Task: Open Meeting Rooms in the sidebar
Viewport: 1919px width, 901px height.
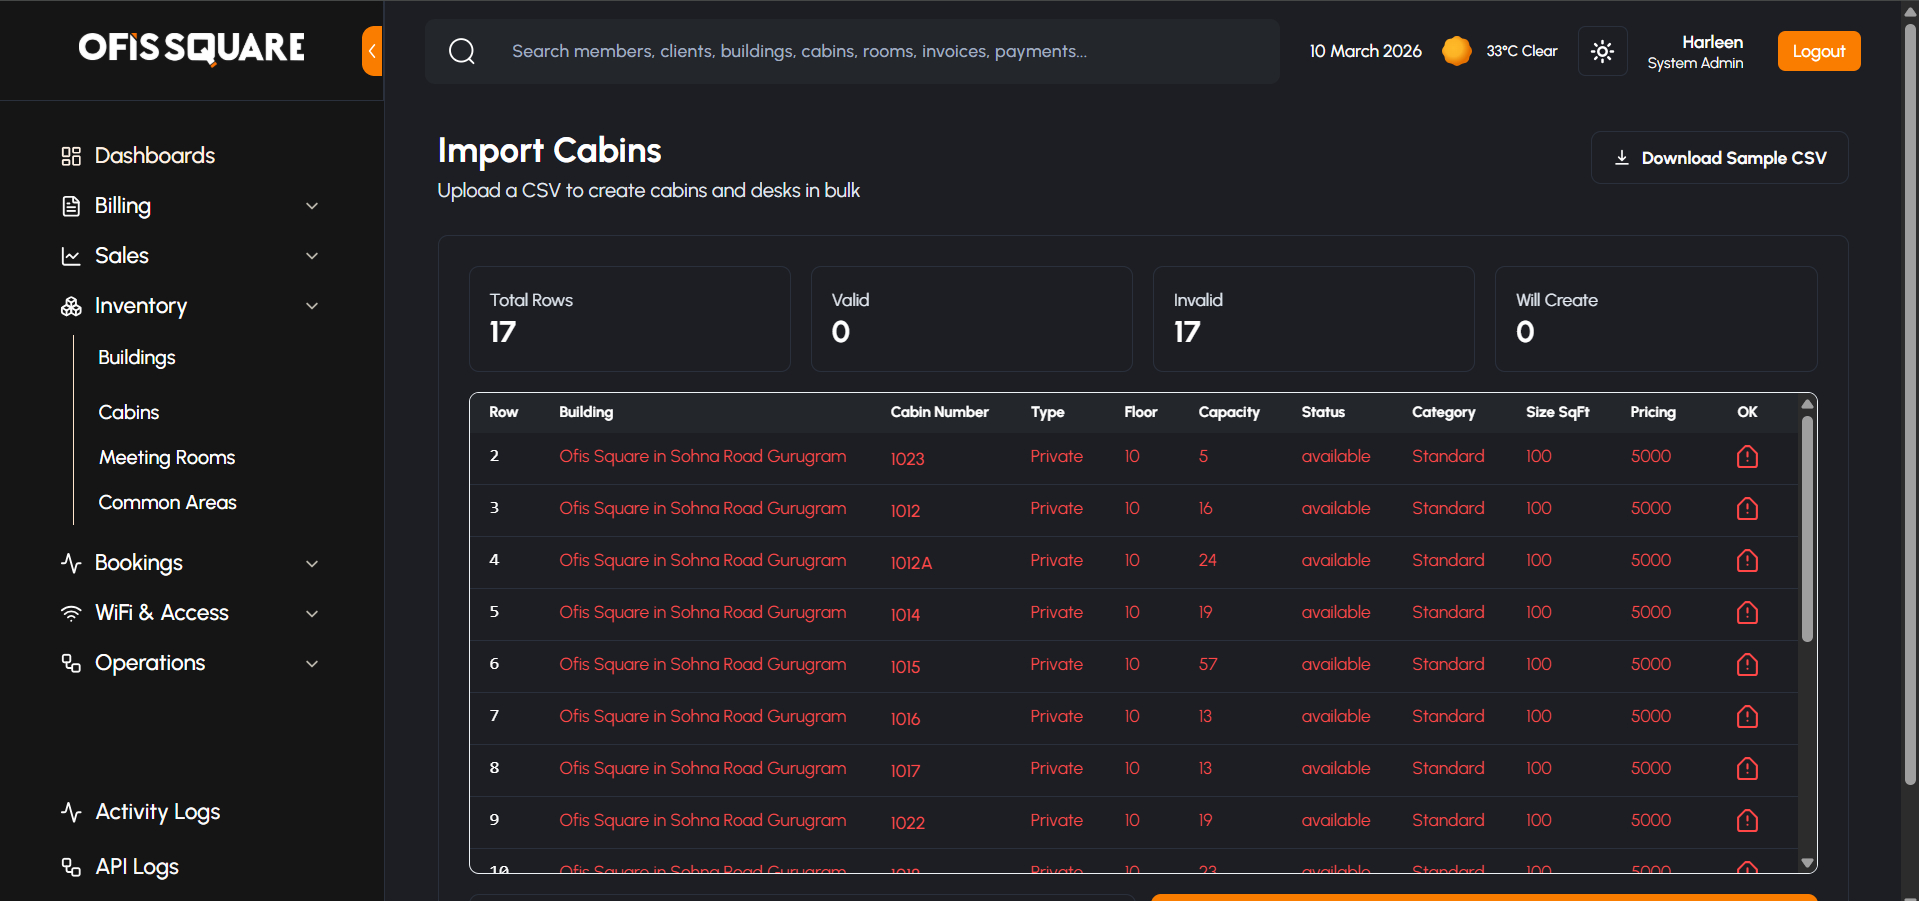Action: click(x=167, y=457)
